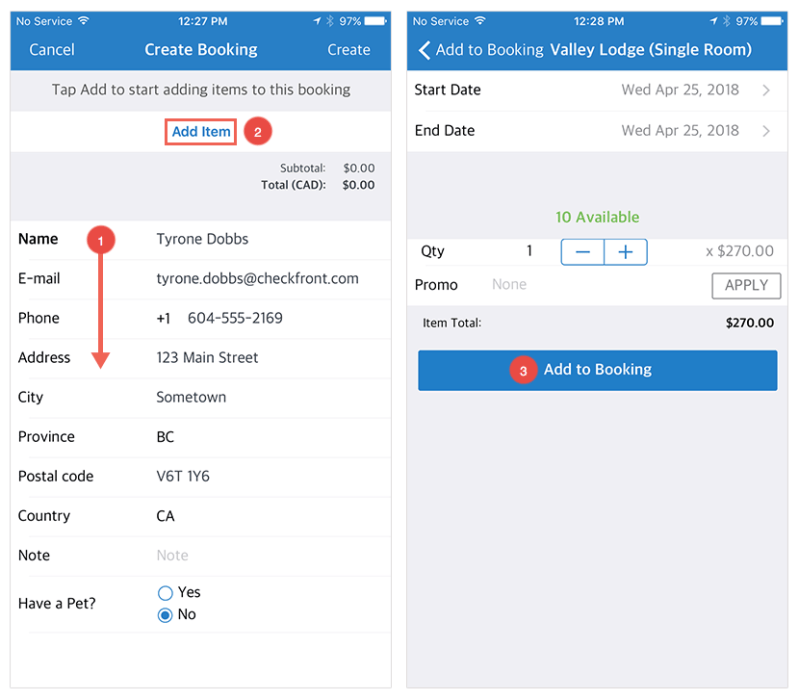
Task: Tap the 12:27 PM clock
Action: 202,21
